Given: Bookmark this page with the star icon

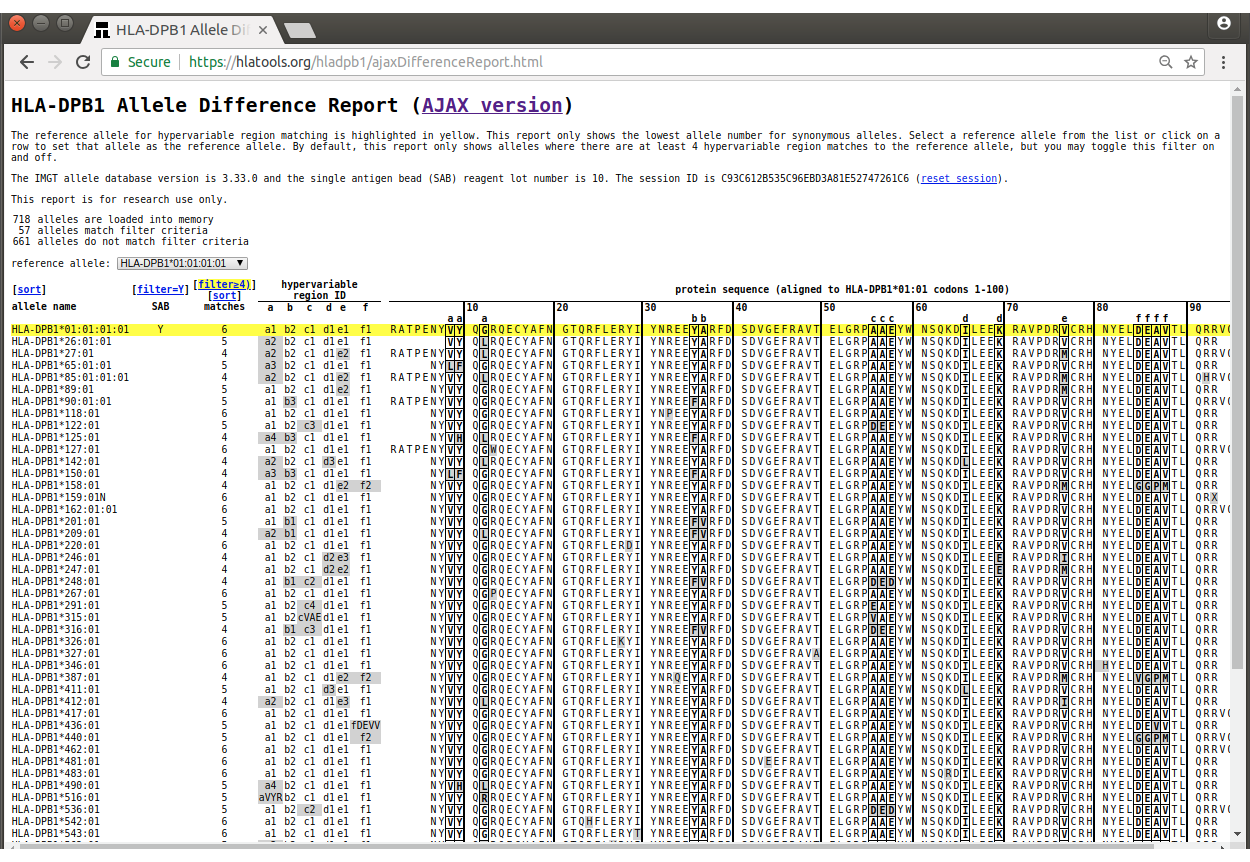Looking at the screenshot, I should 1190,61.
